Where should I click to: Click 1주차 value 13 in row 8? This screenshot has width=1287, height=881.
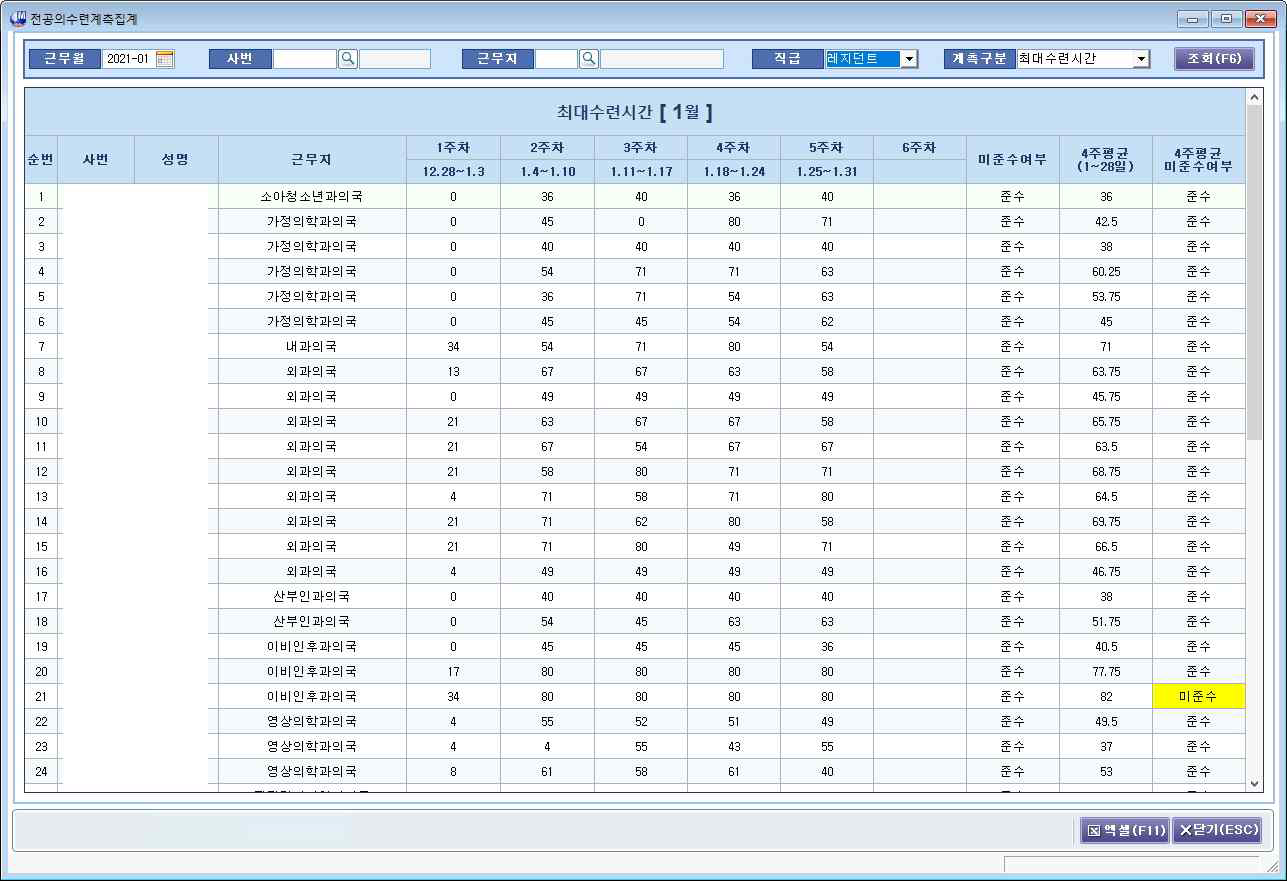[453, 372]
